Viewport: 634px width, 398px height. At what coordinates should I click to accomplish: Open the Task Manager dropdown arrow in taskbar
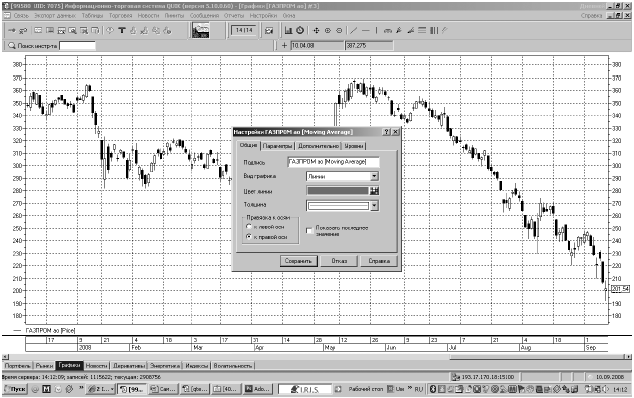(x=112, y=389)
